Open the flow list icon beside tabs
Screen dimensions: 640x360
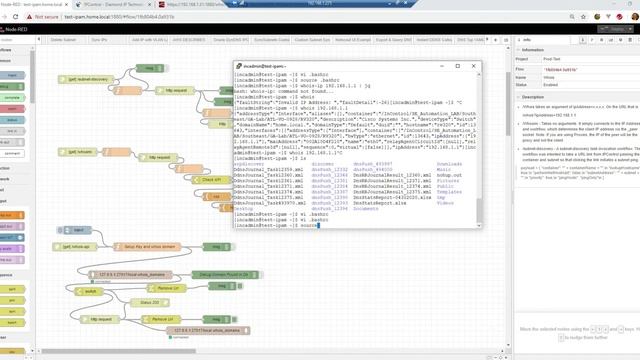click(x=506, y=40)
